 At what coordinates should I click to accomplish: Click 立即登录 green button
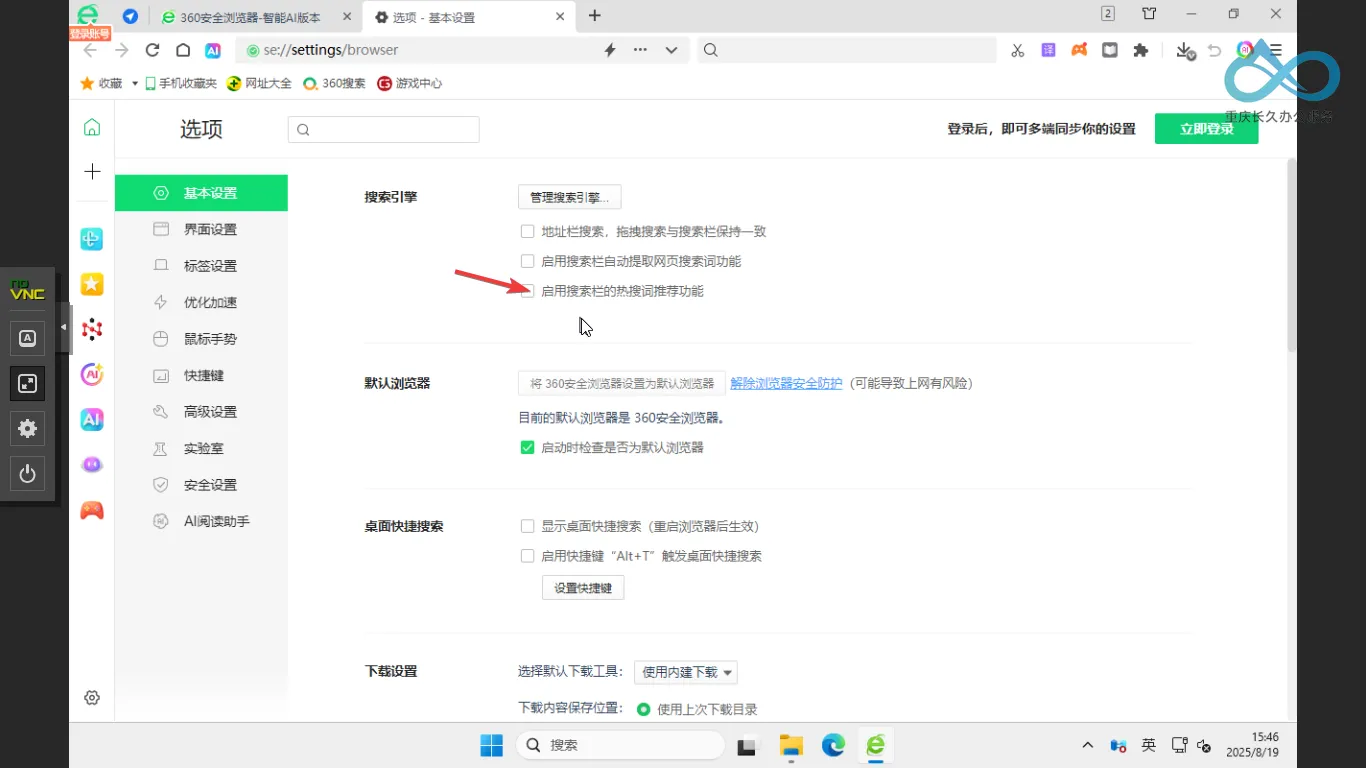tap(1206, 129)
